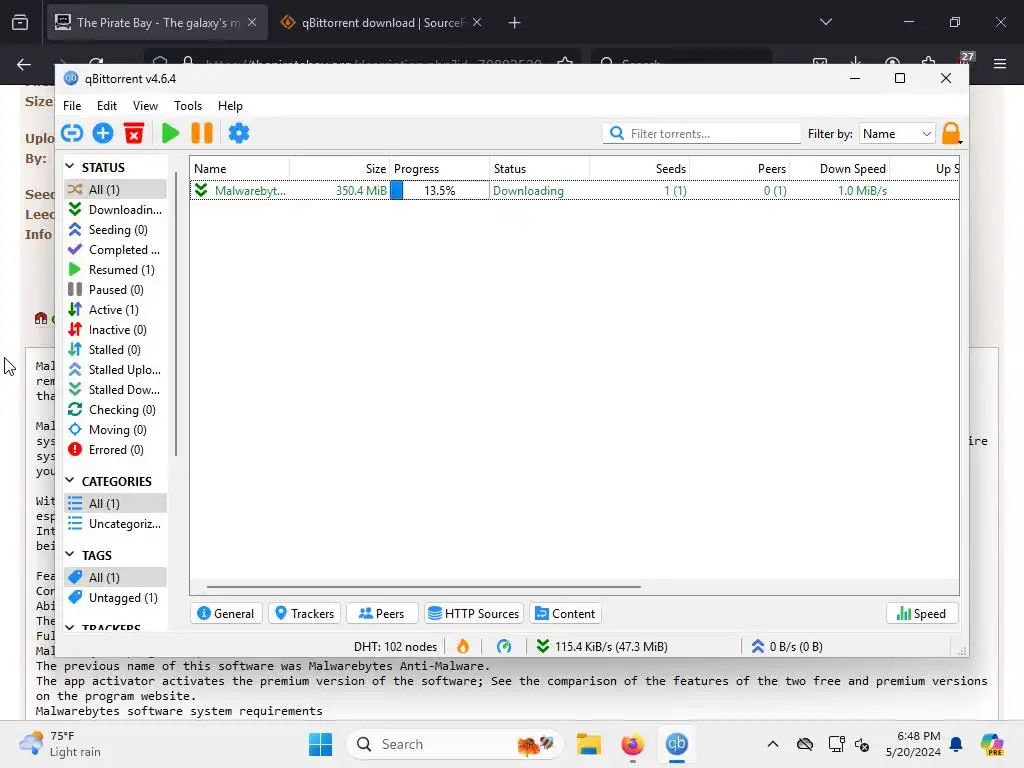Screen dimensions: 1024x768
Task: Open the Edit menu
Action: tap(106, 106)
